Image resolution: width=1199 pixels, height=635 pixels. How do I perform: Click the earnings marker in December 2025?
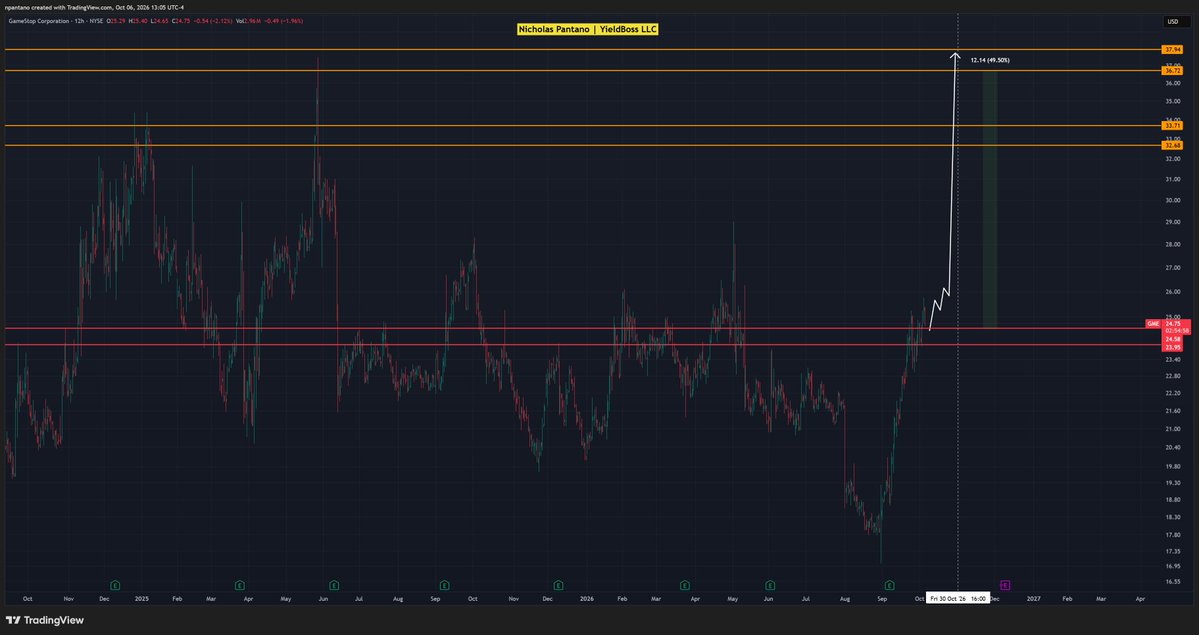[558, 585]
